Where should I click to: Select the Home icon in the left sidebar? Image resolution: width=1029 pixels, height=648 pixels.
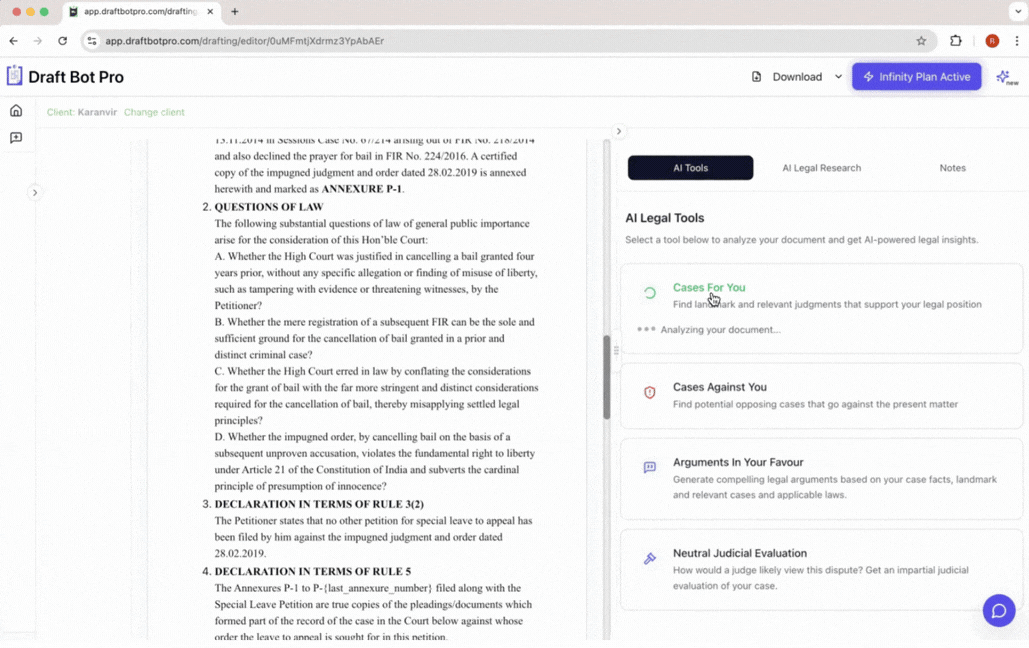click(15, 110)
